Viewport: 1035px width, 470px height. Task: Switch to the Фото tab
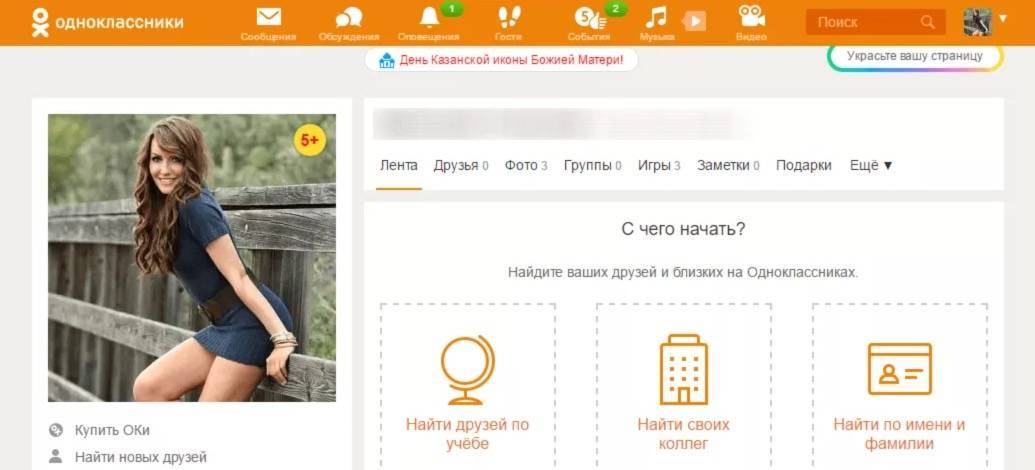[x=526, y=166]
